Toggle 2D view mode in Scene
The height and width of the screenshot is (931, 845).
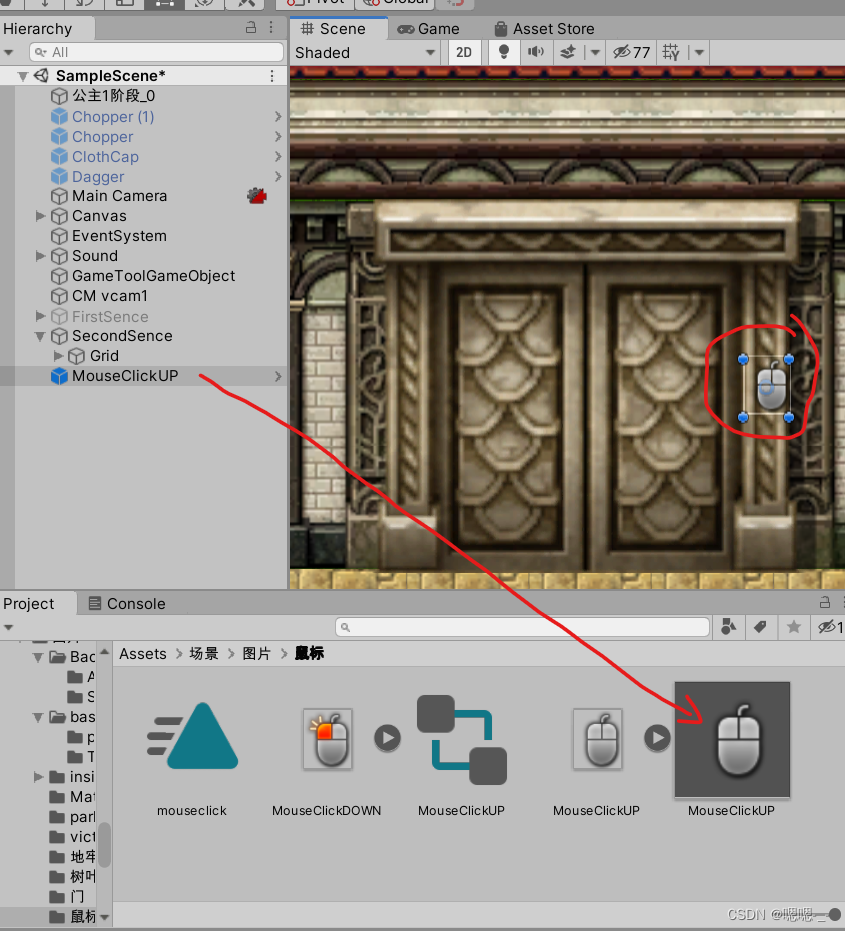pyautogui.click(x=464, y=52)
